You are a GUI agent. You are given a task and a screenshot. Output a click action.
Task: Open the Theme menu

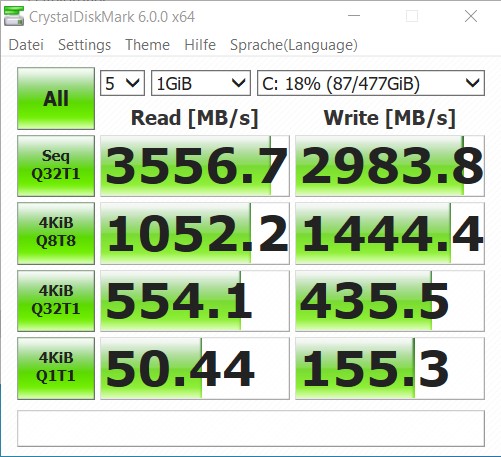147,45
